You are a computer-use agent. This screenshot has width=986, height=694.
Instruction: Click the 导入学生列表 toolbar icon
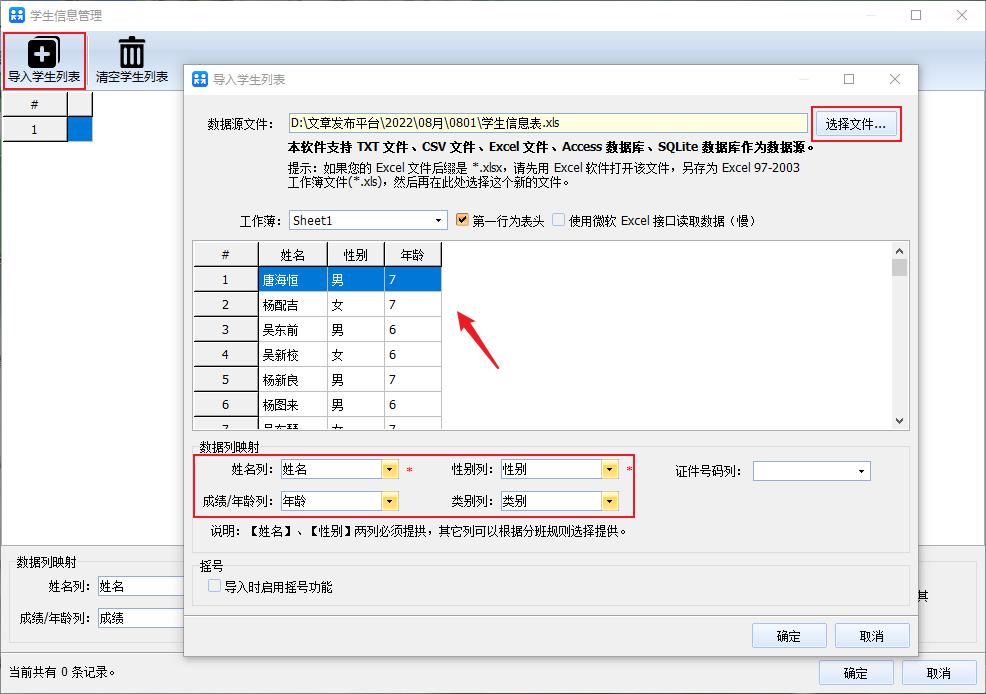point(44,53)
